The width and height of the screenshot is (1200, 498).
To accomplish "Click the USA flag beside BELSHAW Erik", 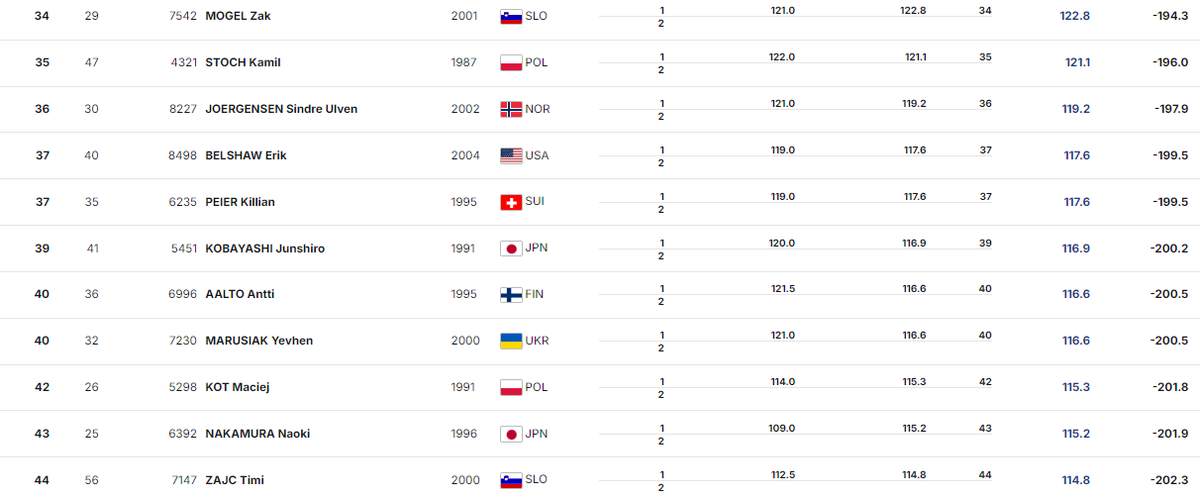I will (511, 155).
